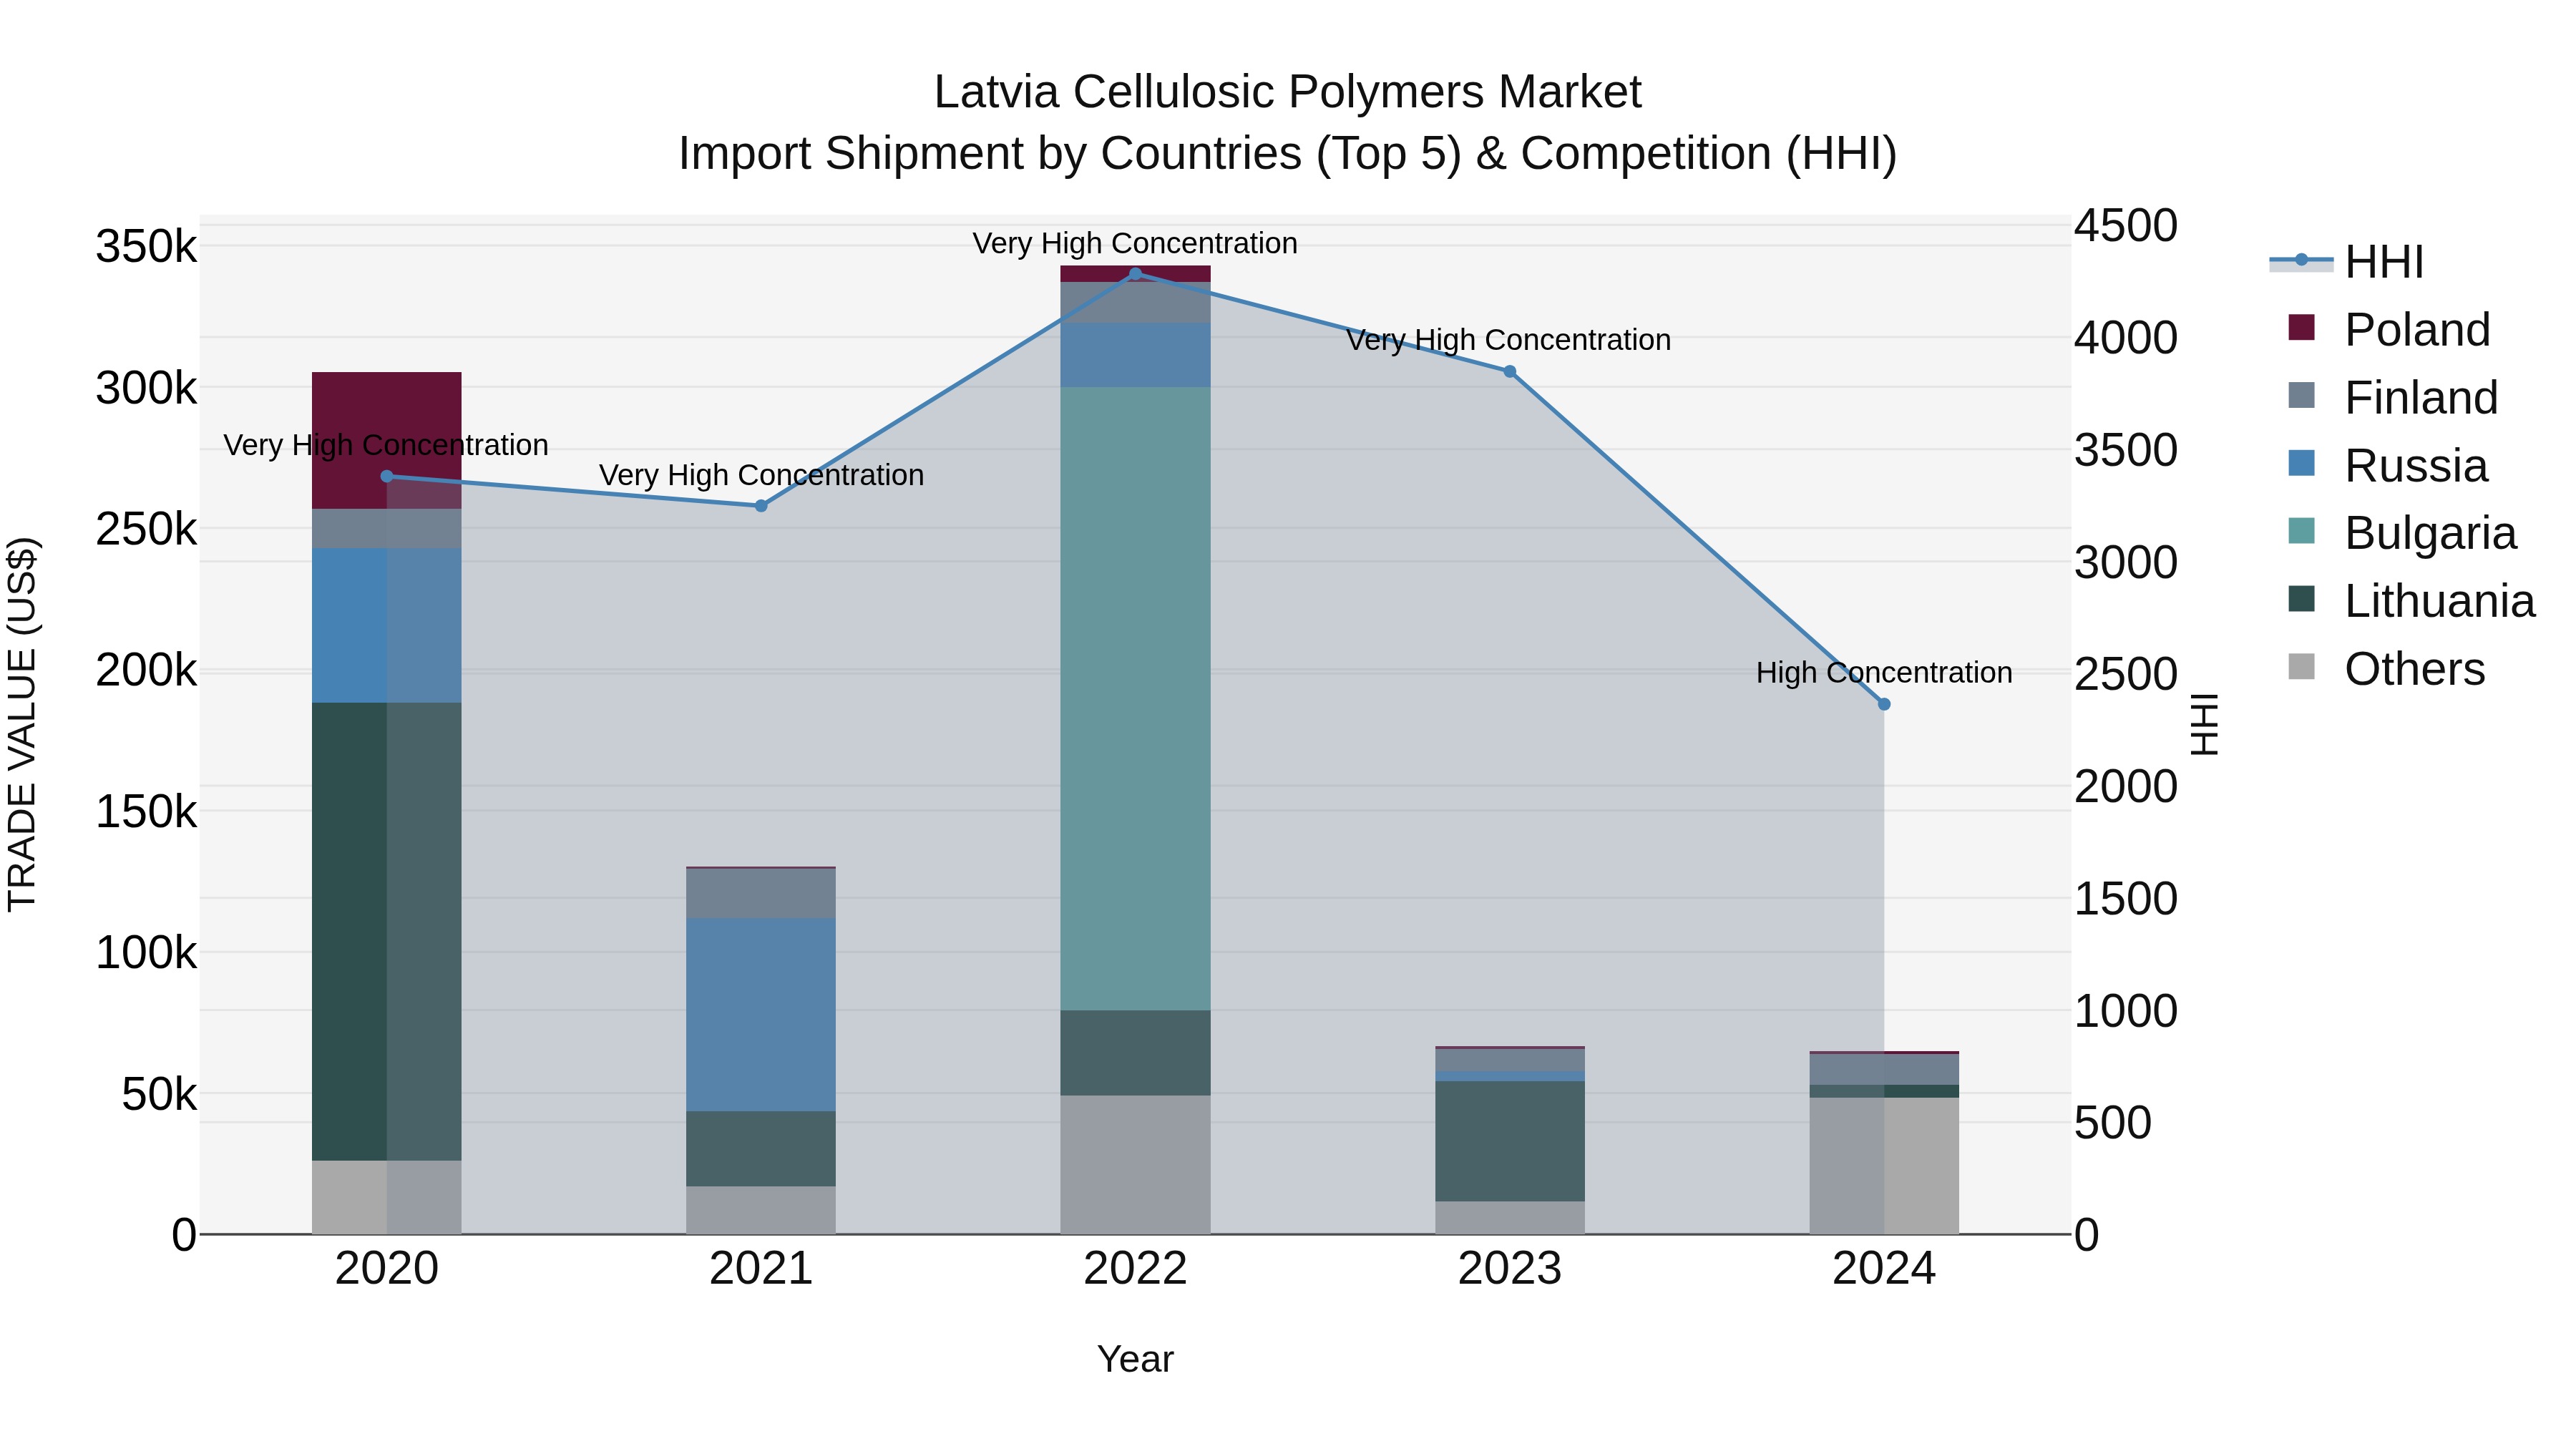Select the 2024 HHI data point
2576x1449 pixels.
(1884, 704)
